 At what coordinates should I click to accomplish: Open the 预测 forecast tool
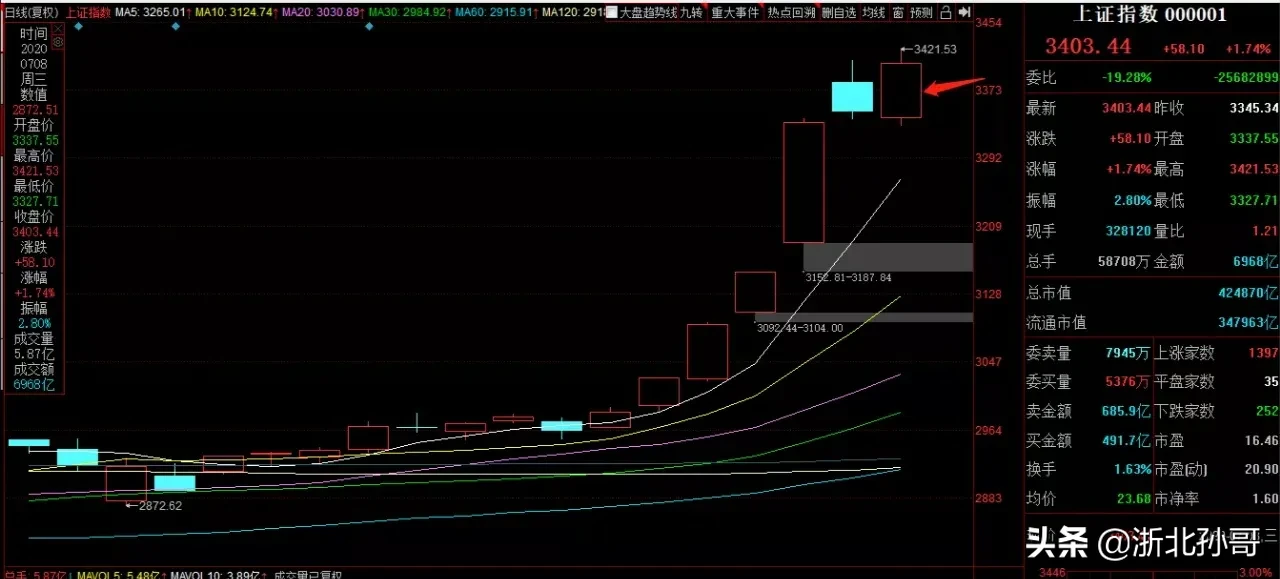click(921, 13)
